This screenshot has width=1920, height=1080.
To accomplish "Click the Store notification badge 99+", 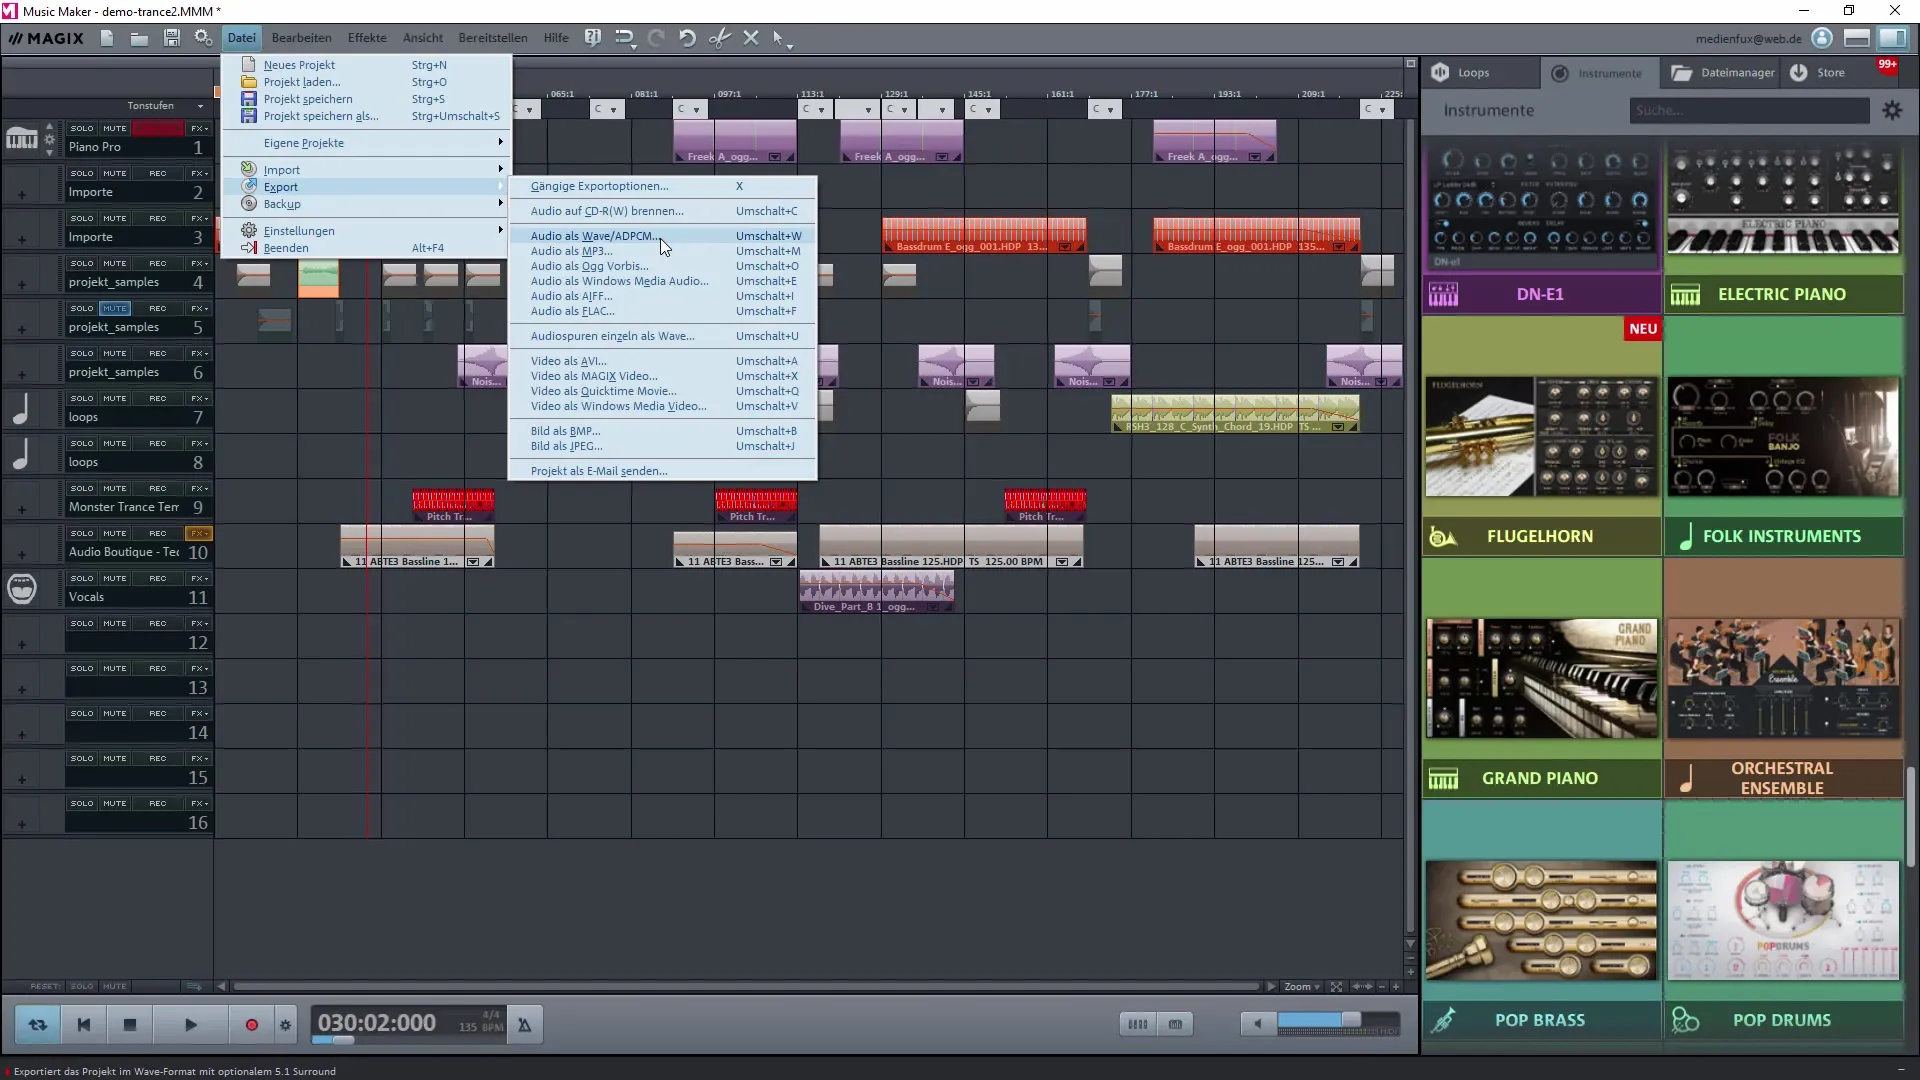I will (1886, 64).
